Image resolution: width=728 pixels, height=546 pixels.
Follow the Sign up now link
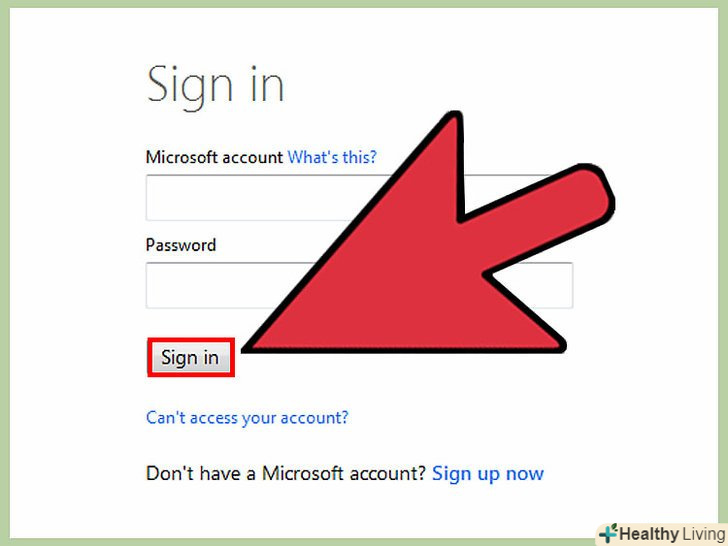(488, 474)
